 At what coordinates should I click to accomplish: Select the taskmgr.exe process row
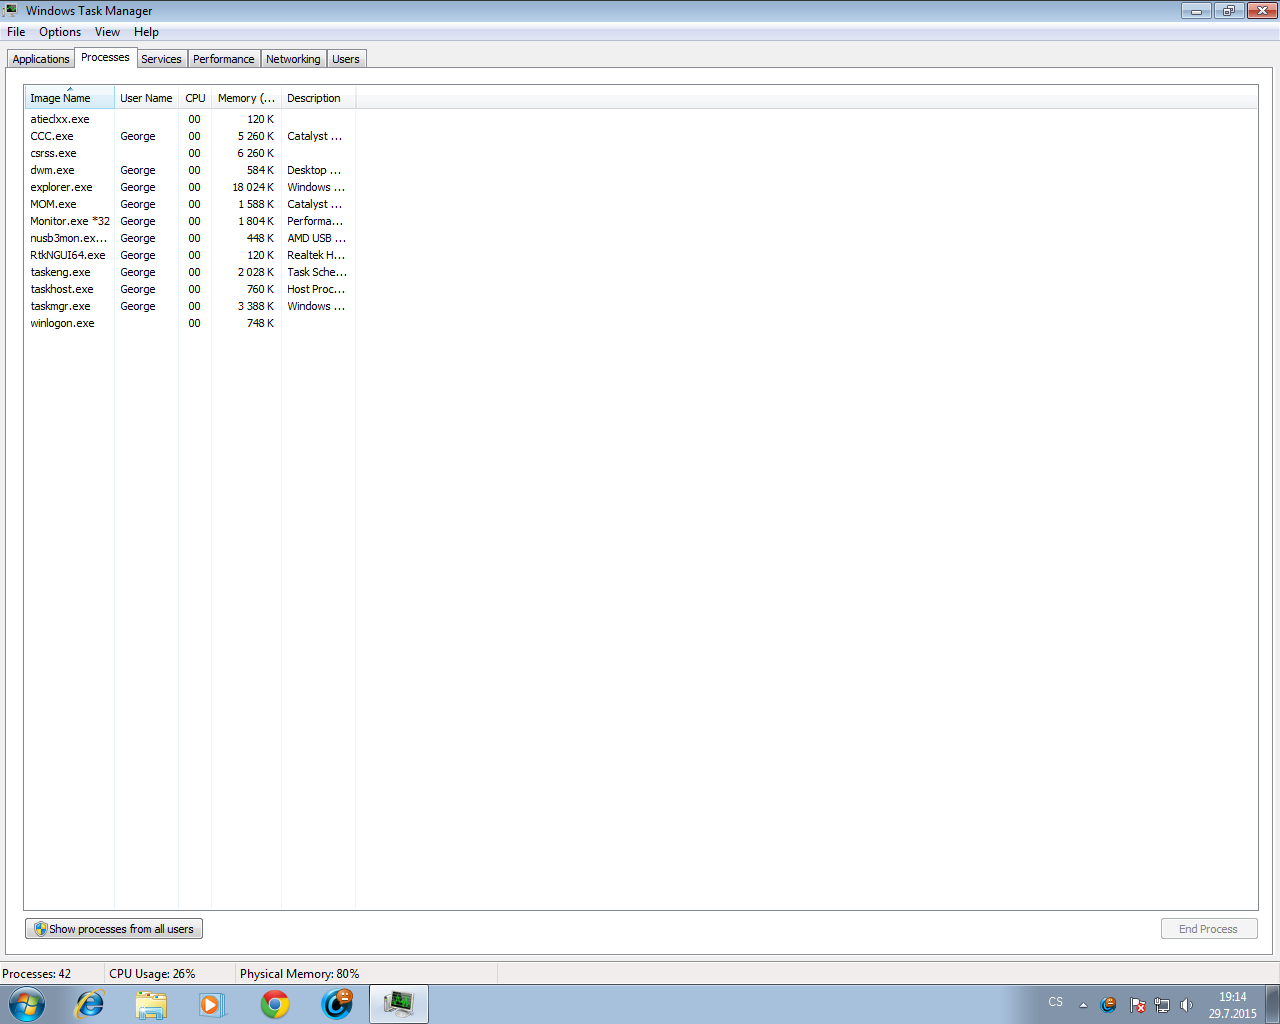(190, 306)
